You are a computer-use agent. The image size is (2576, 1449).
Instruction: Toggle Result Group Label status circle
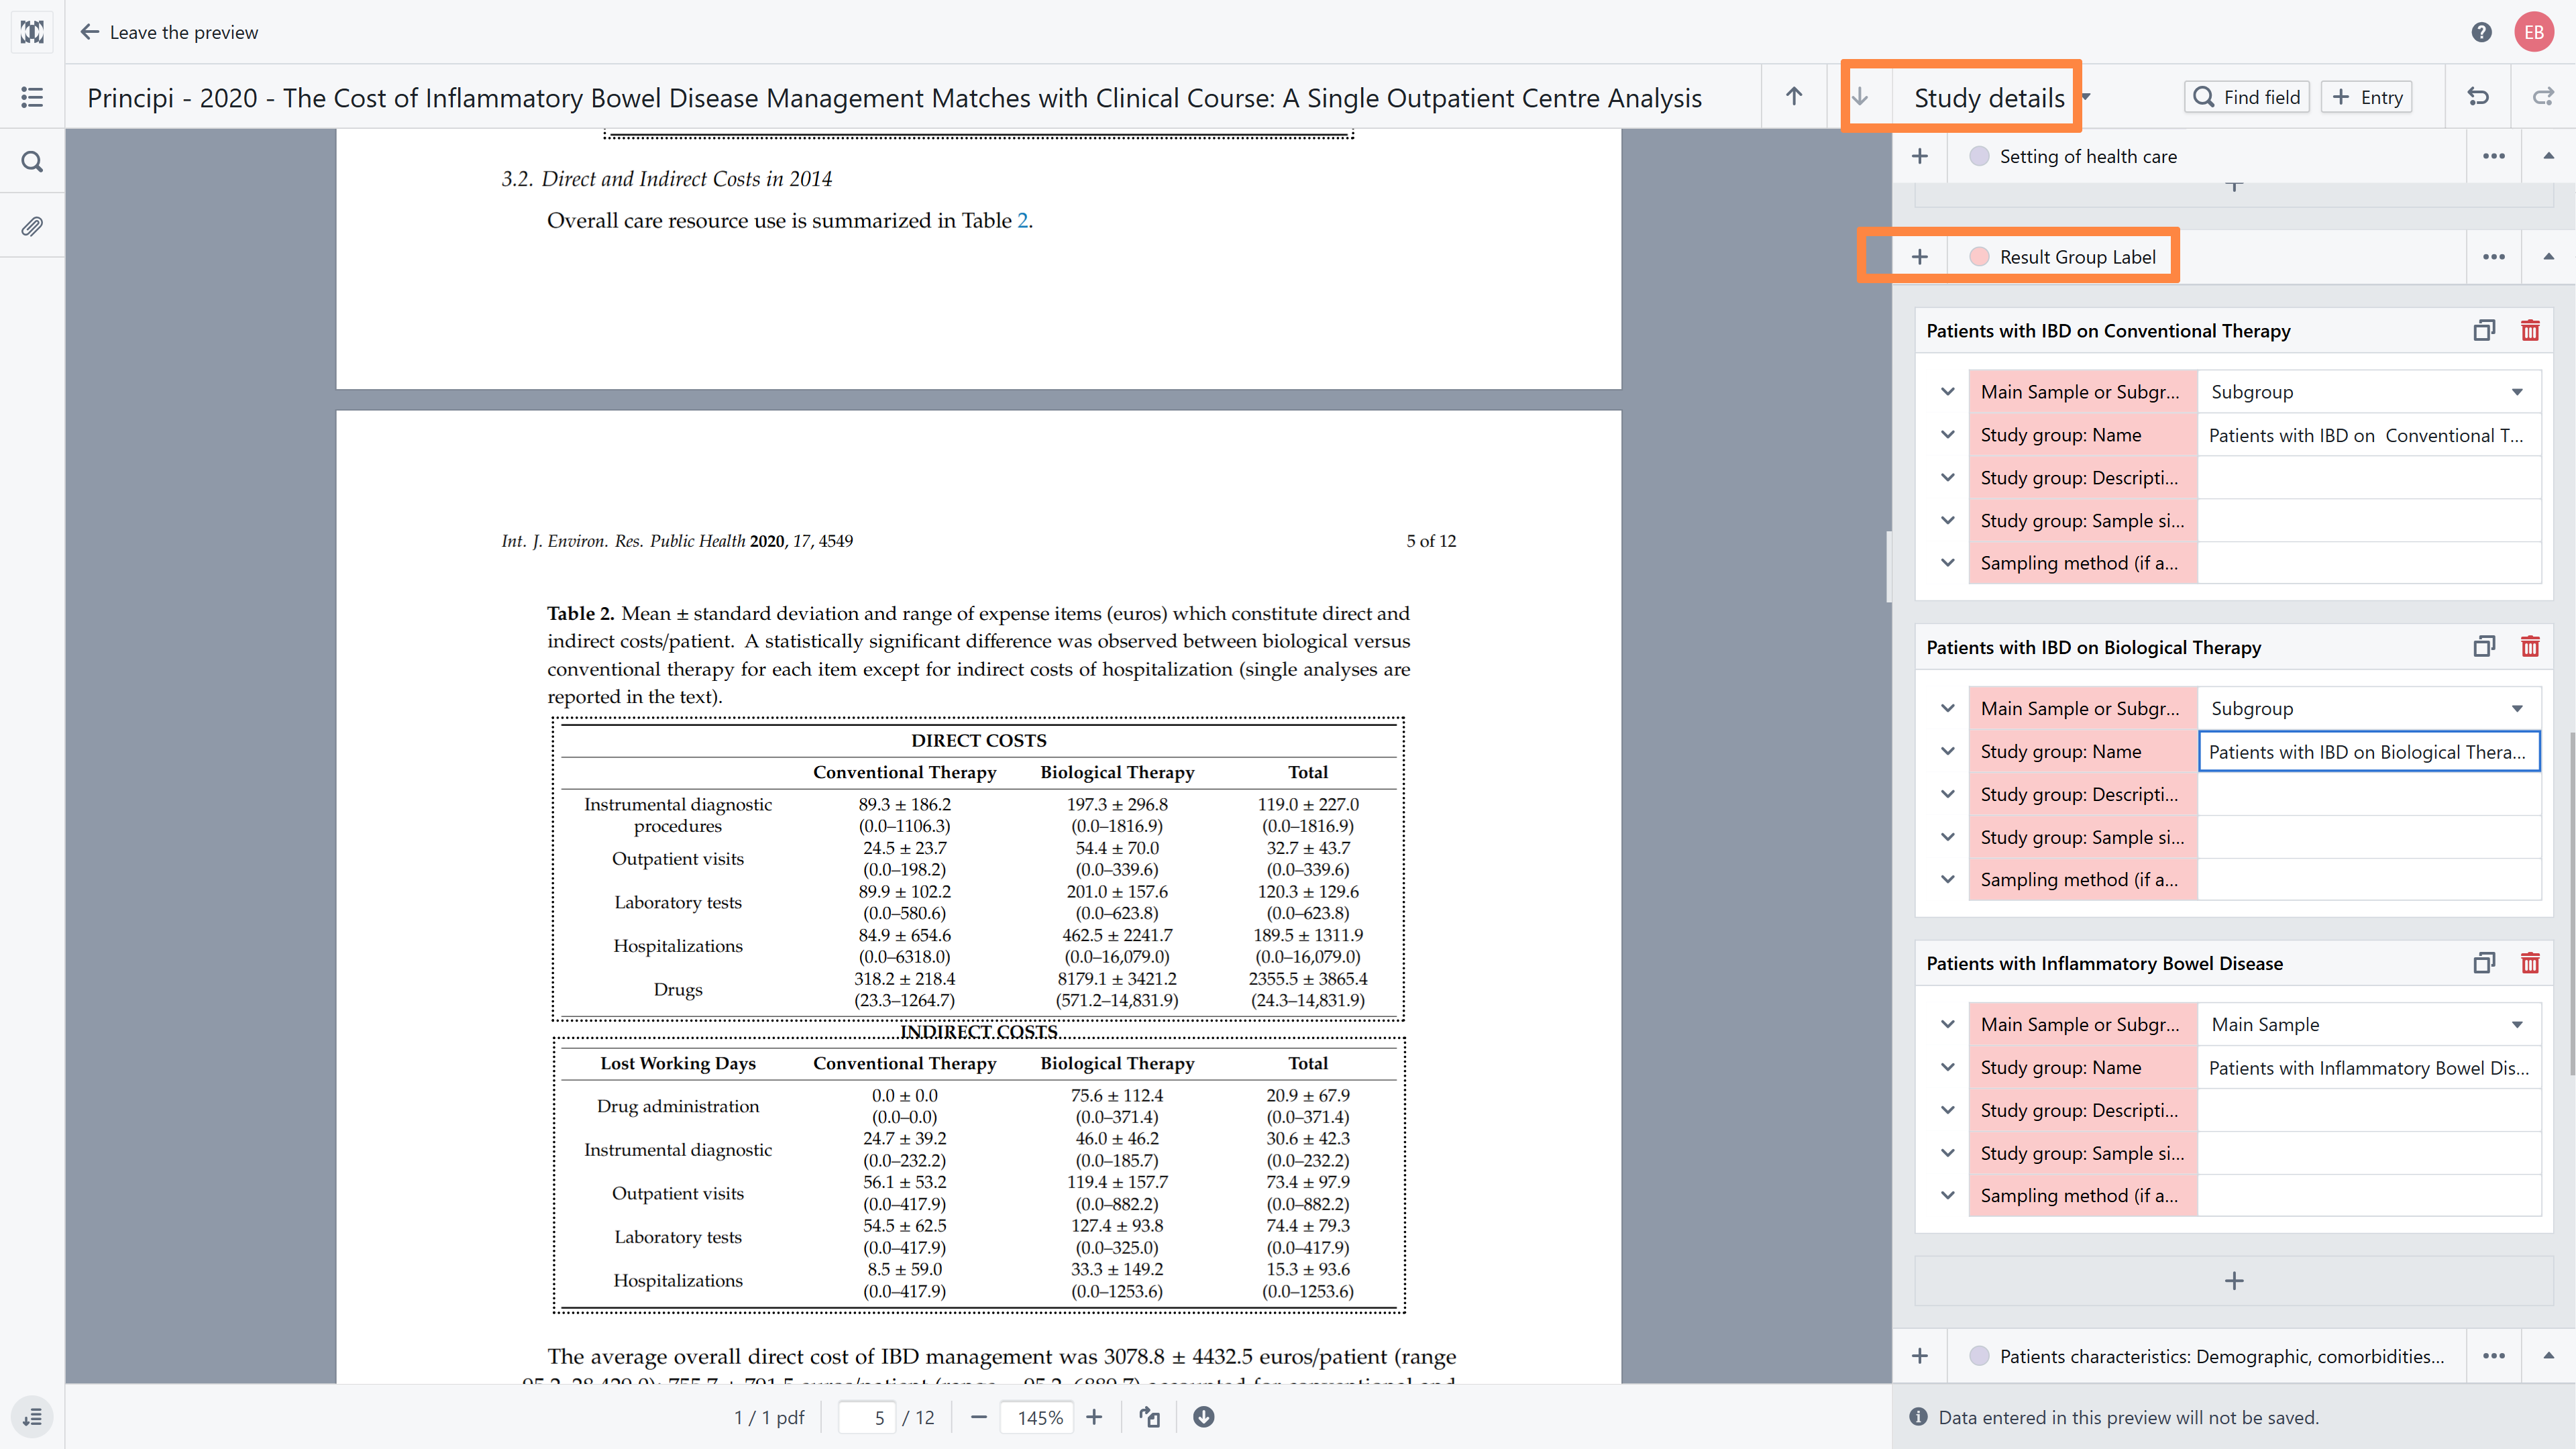tap(1979, 257)
